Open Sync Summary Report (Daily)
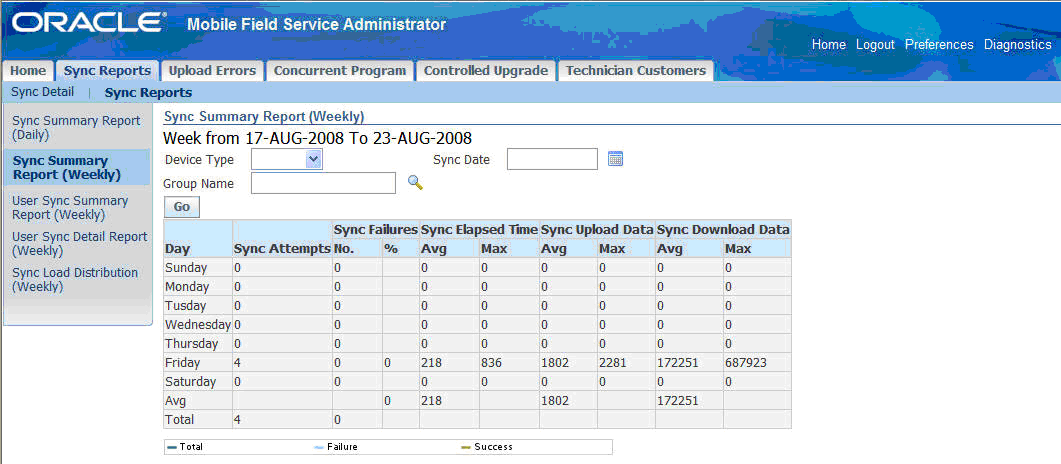1061x464 pixels. point(76,127)
